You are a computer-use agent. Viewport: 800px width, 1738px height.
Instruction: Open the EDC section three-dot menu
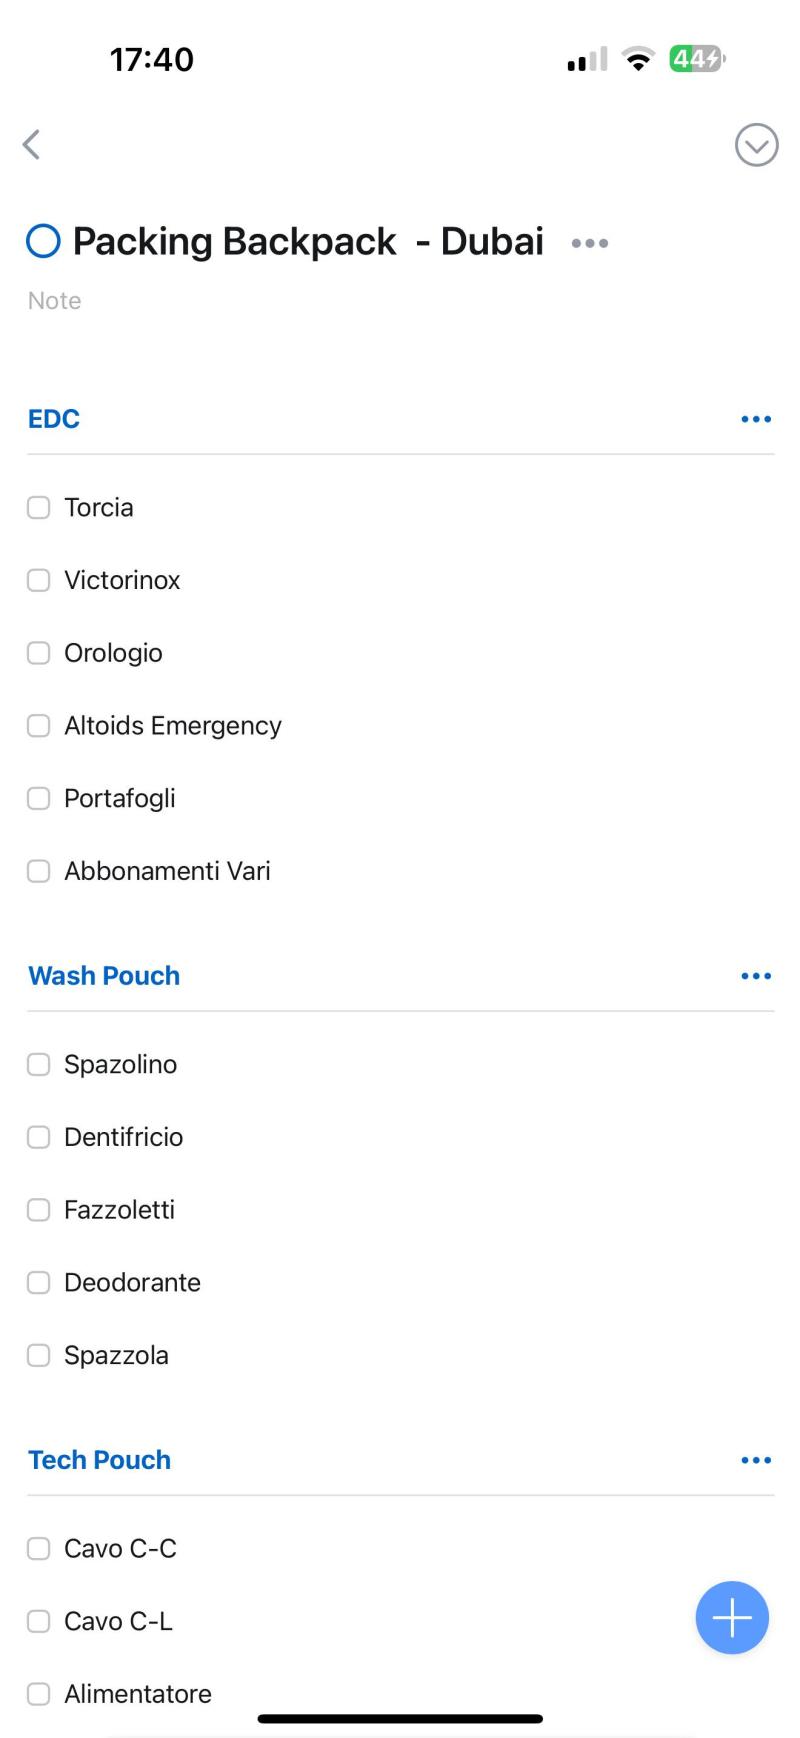[x=756, y=419]
